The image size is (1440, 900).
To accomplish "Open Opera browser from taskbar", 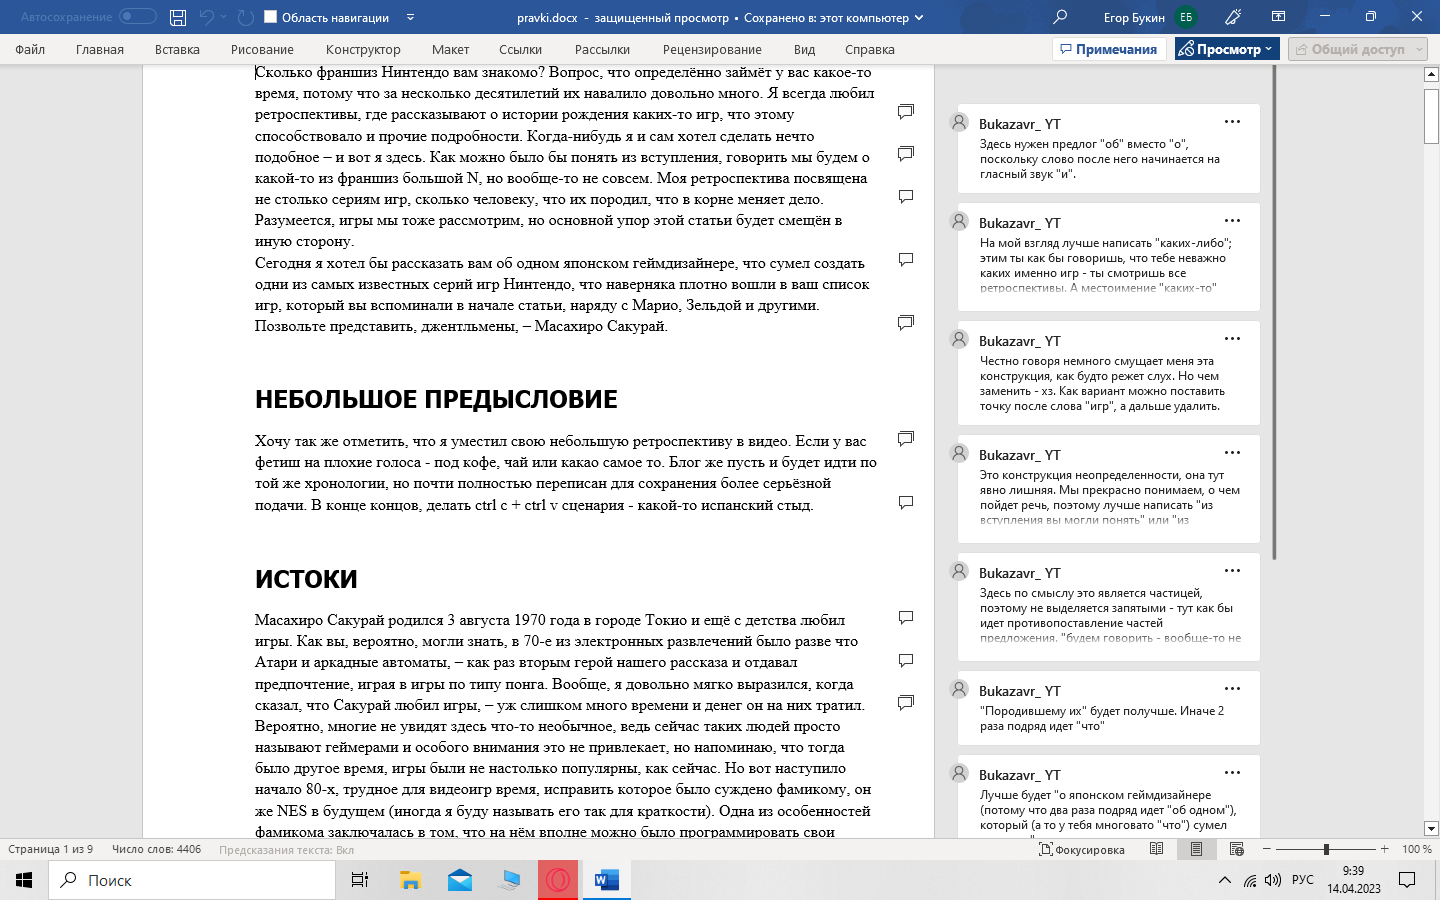I will click(x=558, y=880).
